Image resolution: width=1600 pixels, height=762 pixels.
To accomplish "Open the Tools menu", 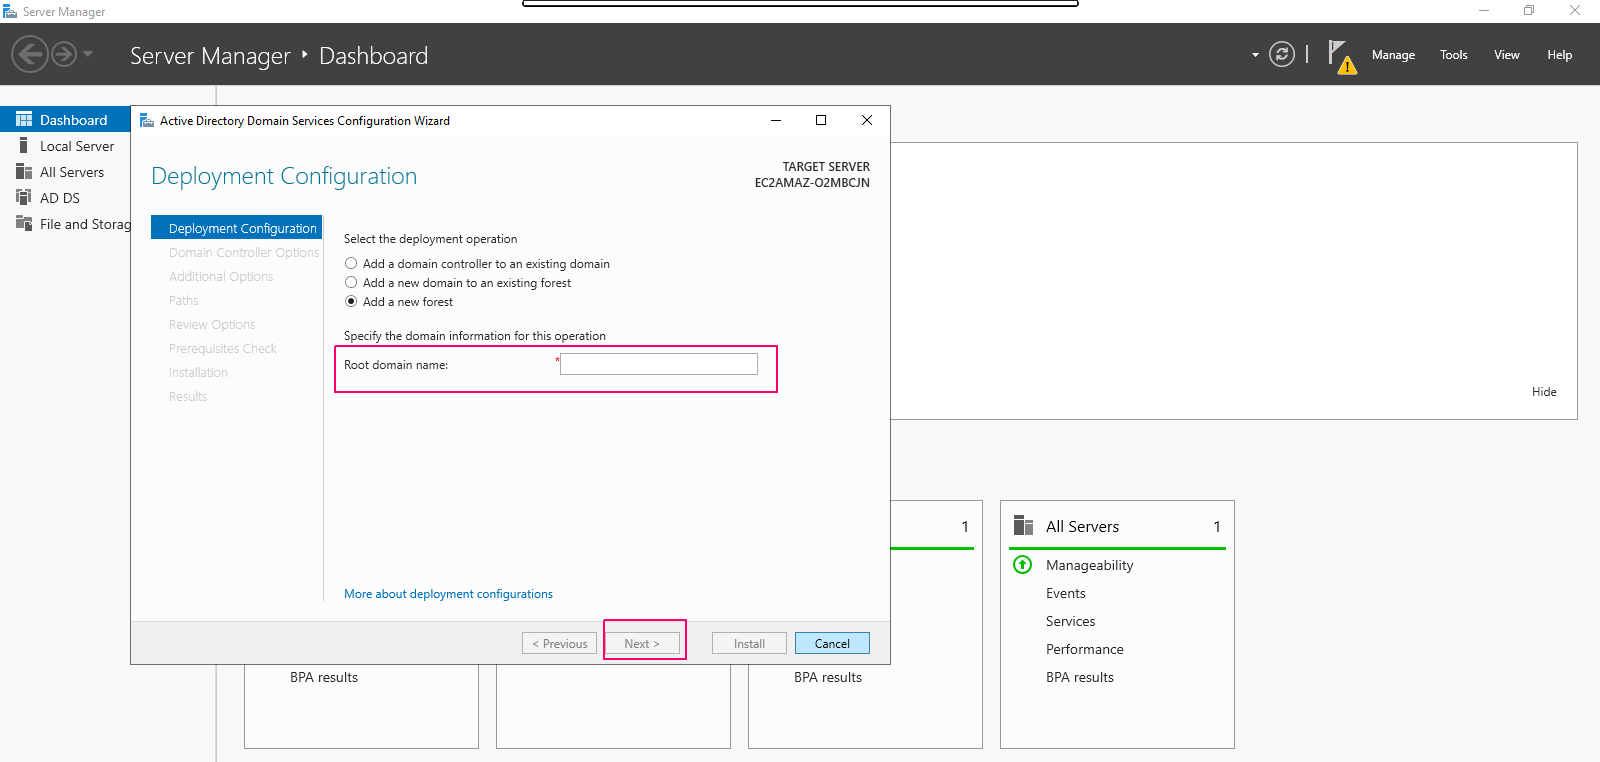I will pos(1454,55).
